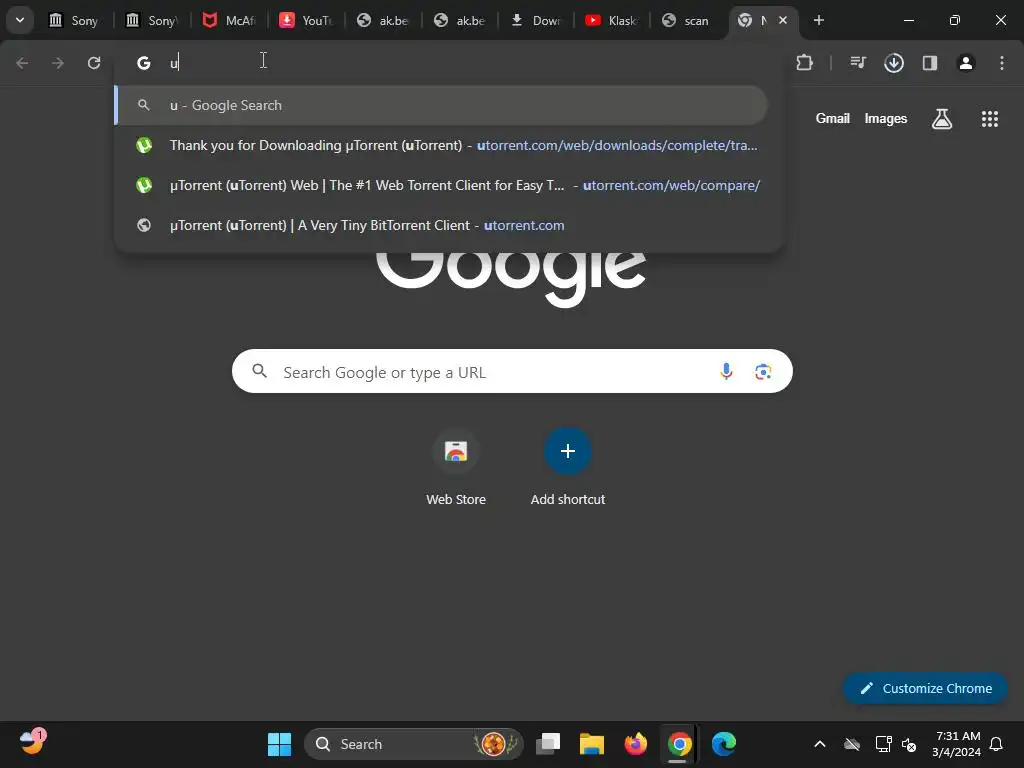Open the Gmail link
The width and height of the screenshot is (1024, 768).
click(x=833, y=118)
